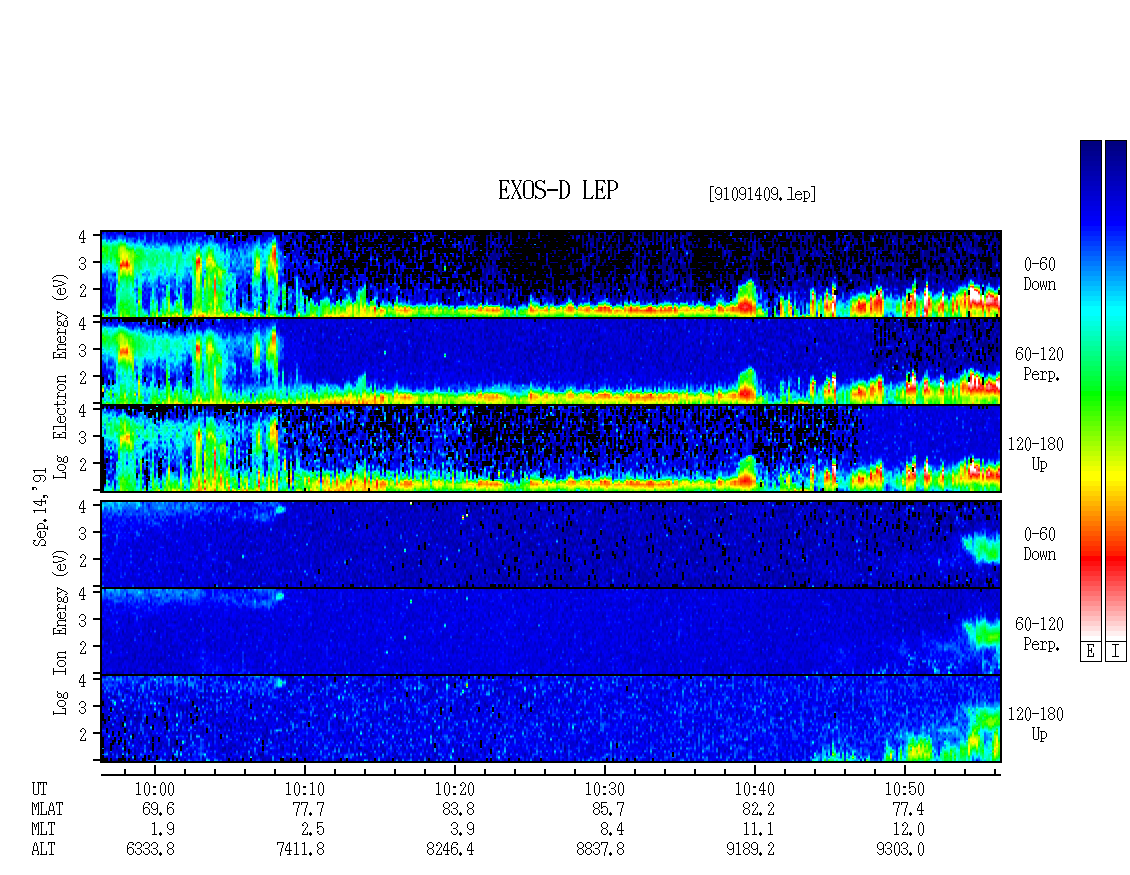Click the I label box under color bar

click(1116, 652)
